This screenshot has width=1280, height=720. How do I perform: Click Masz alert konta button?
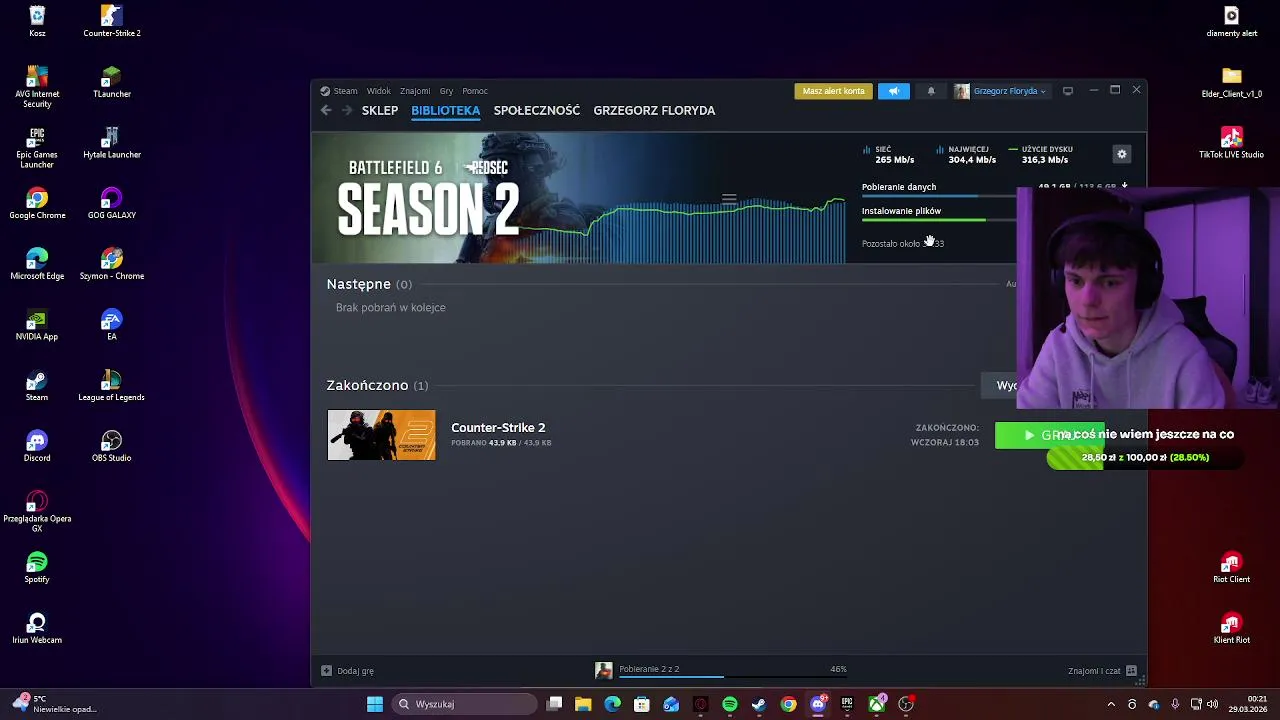[833, 91]
